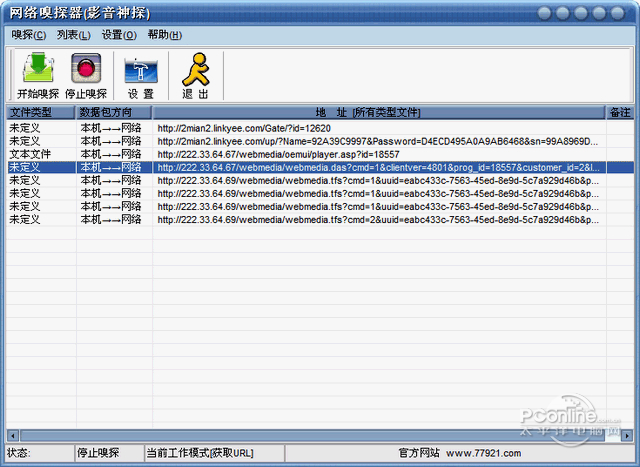
Task: Exit the app via the 退出 running-man icon
Action: point(196,75)
